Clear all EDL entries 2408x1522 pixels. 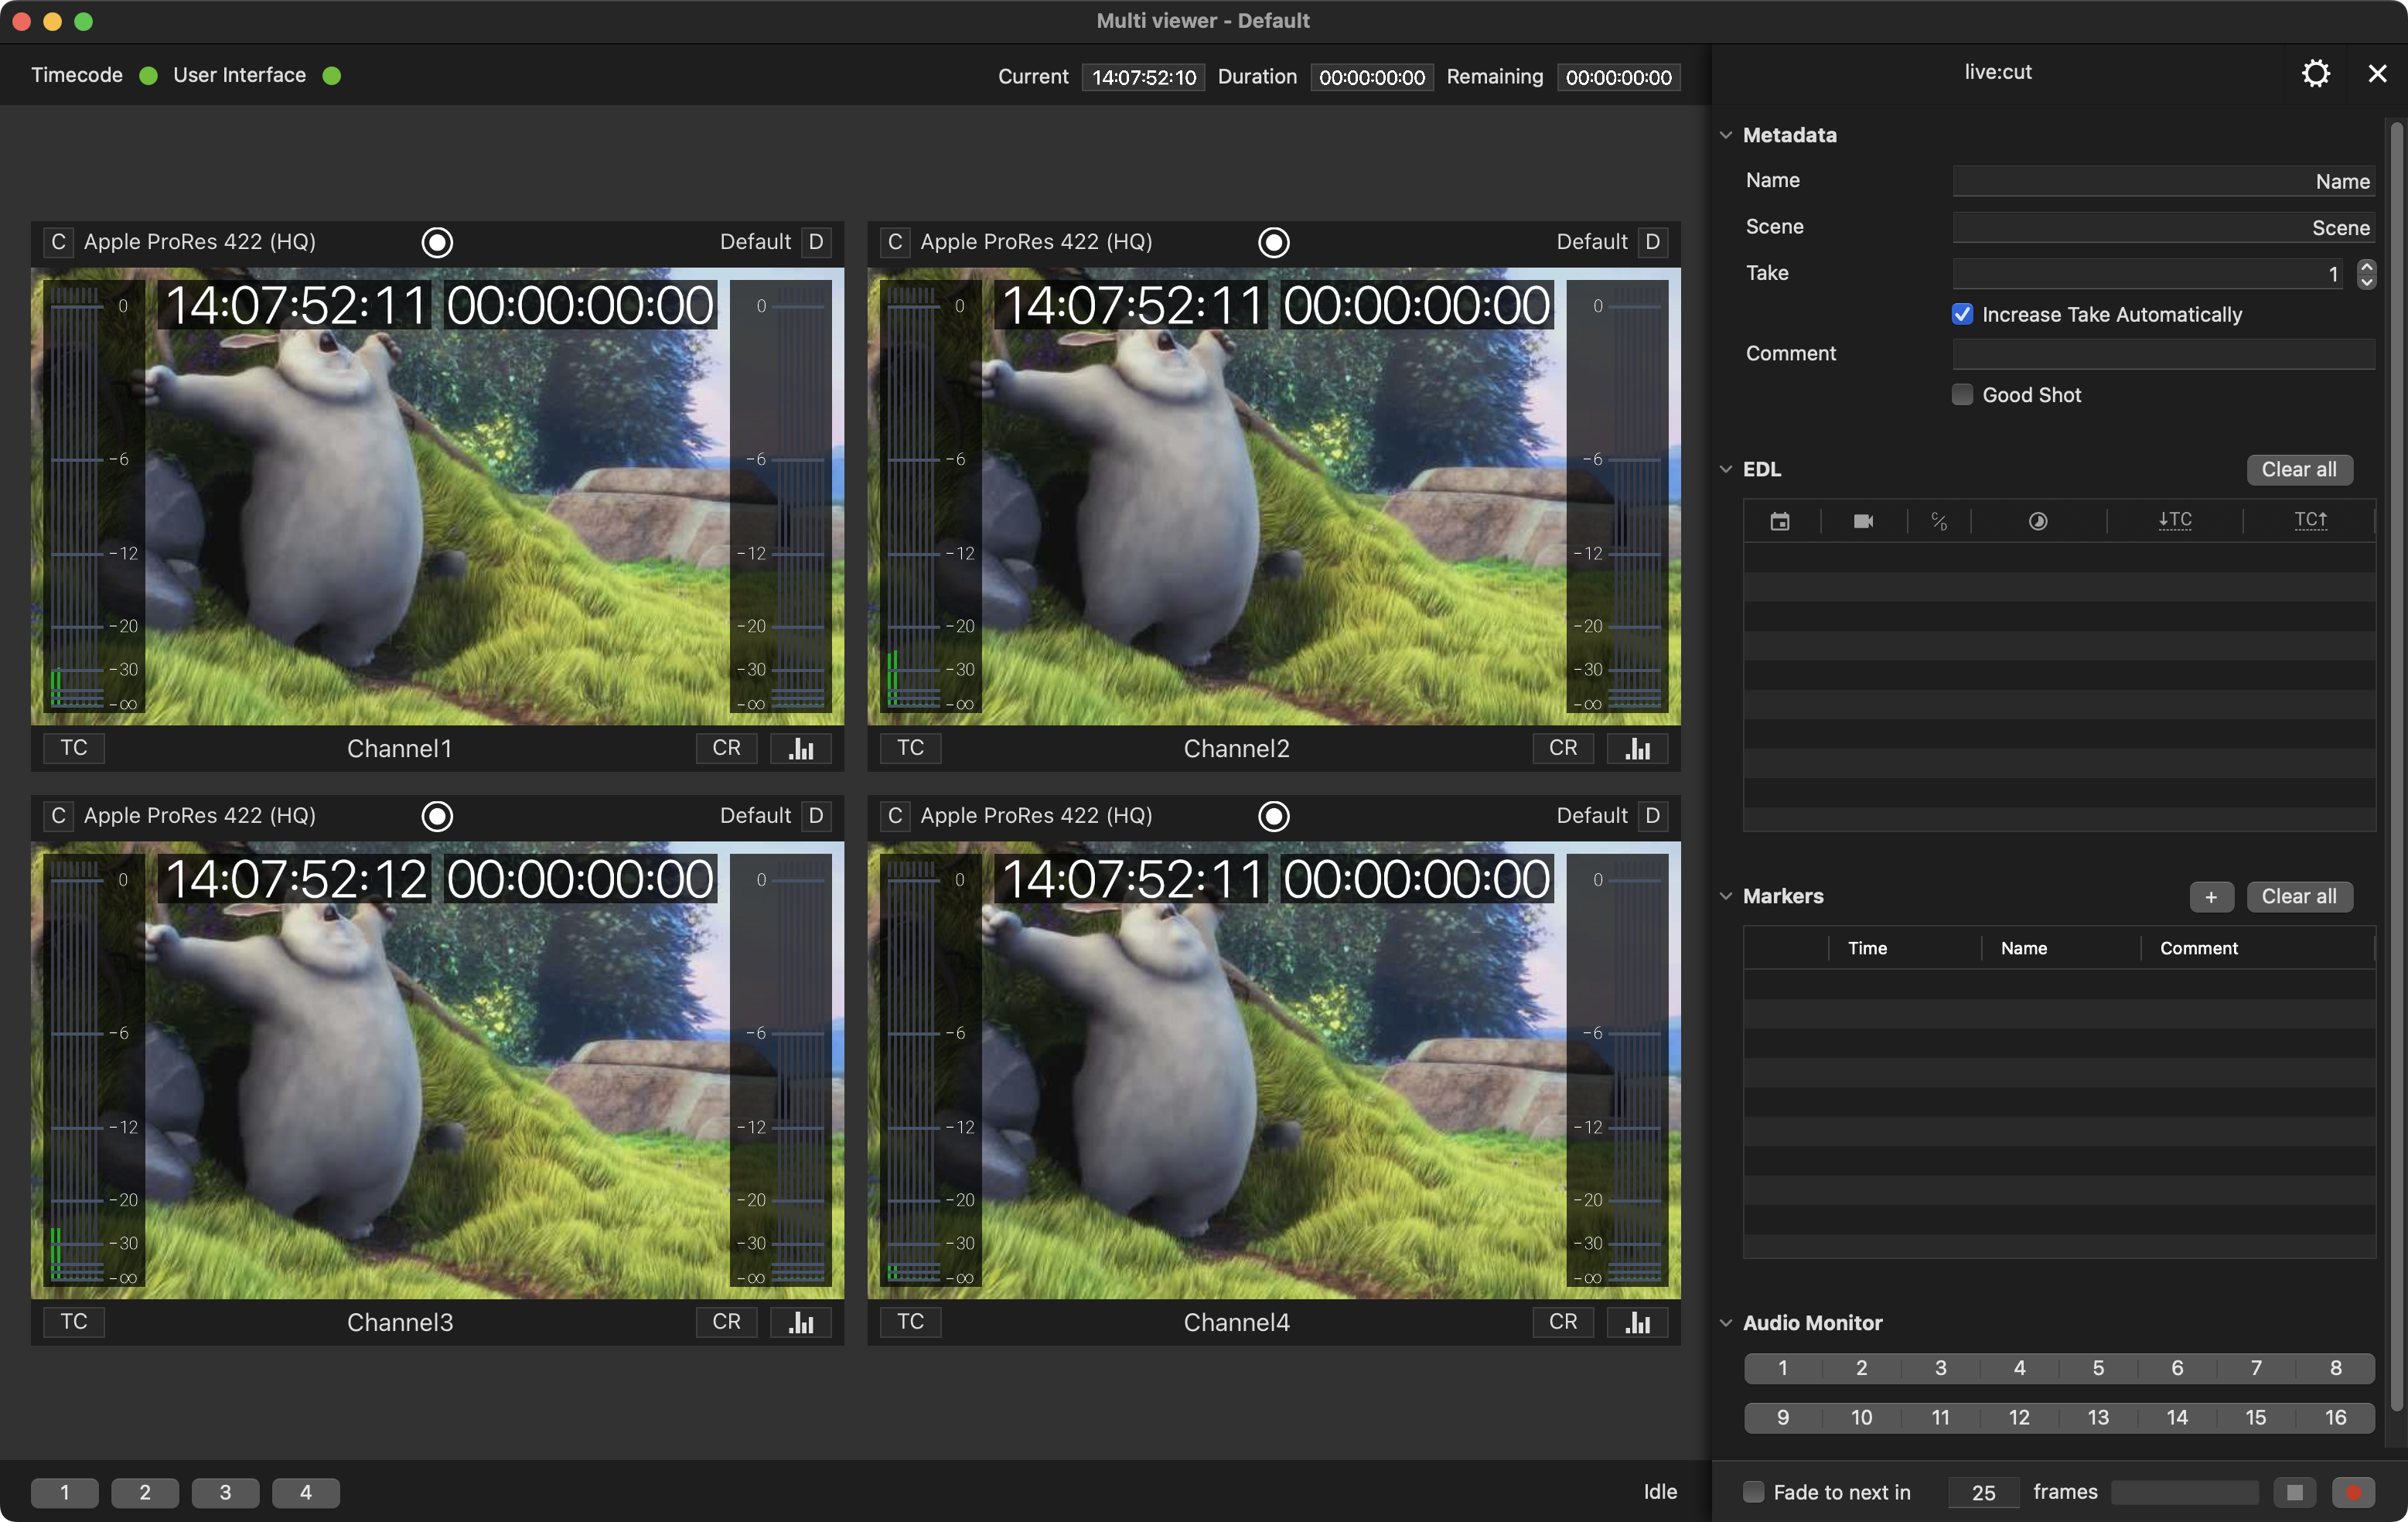pos(2299,470)
